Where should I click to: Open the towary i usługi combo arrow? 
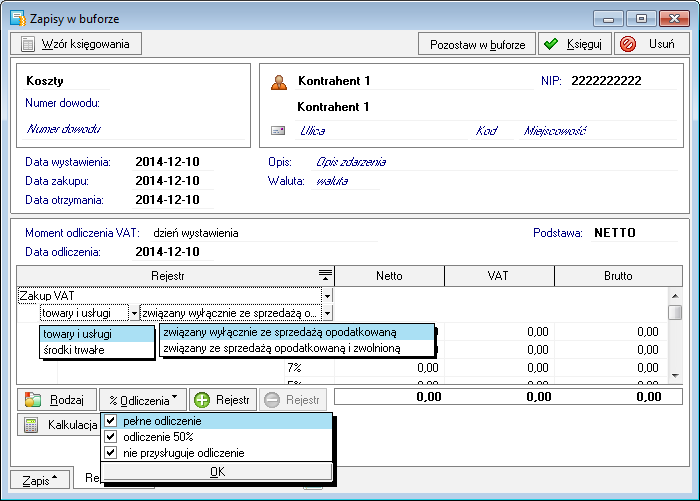point(134,313)
